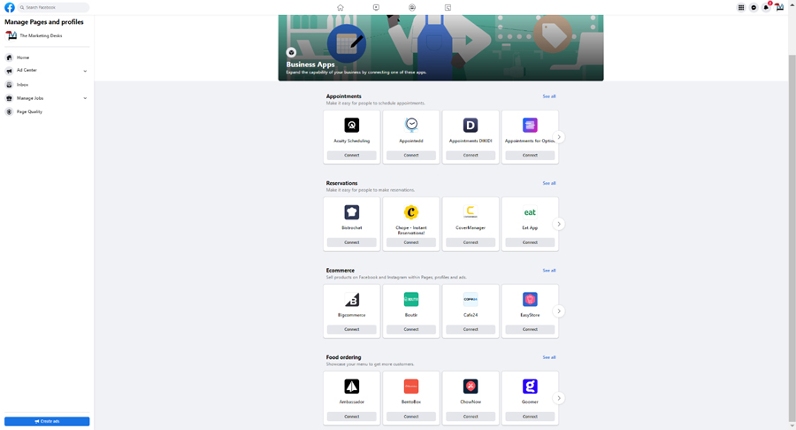The image size is (796, 430).
Task: Connect the EasyStore app
Action: click(x=530, y=329)
